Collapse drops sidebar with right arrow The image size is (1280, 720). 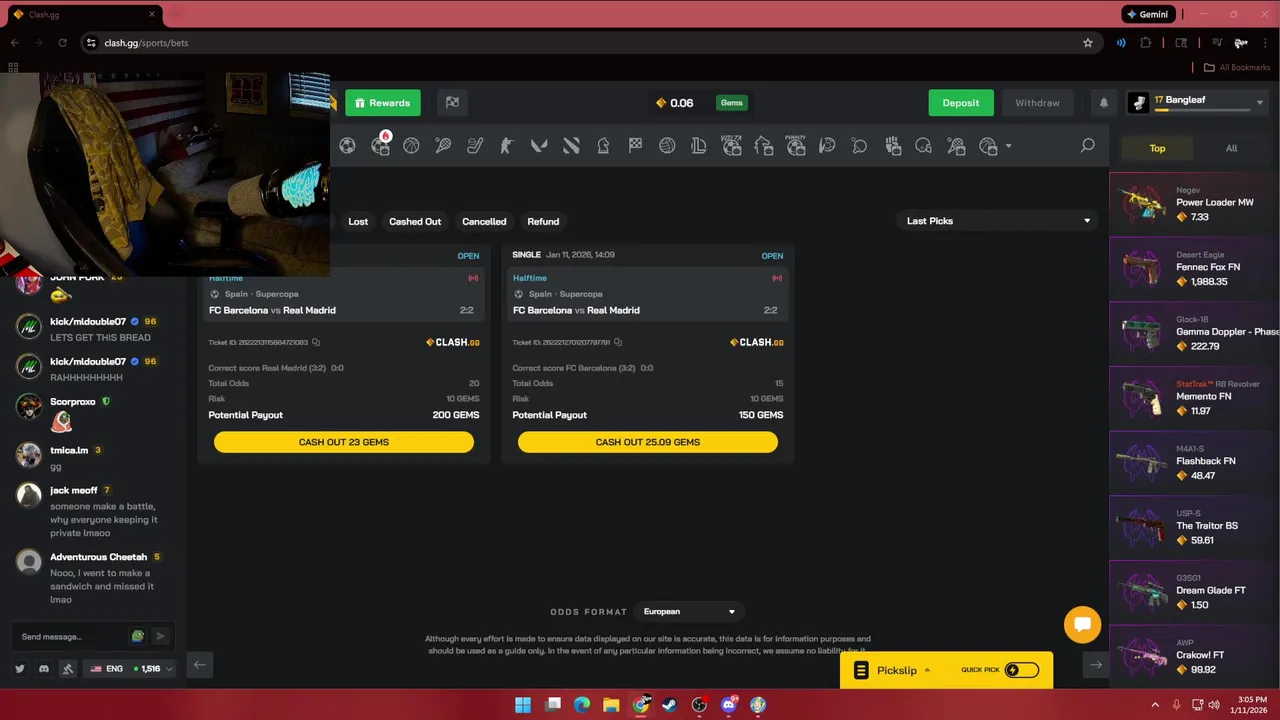click(1096, 665)
